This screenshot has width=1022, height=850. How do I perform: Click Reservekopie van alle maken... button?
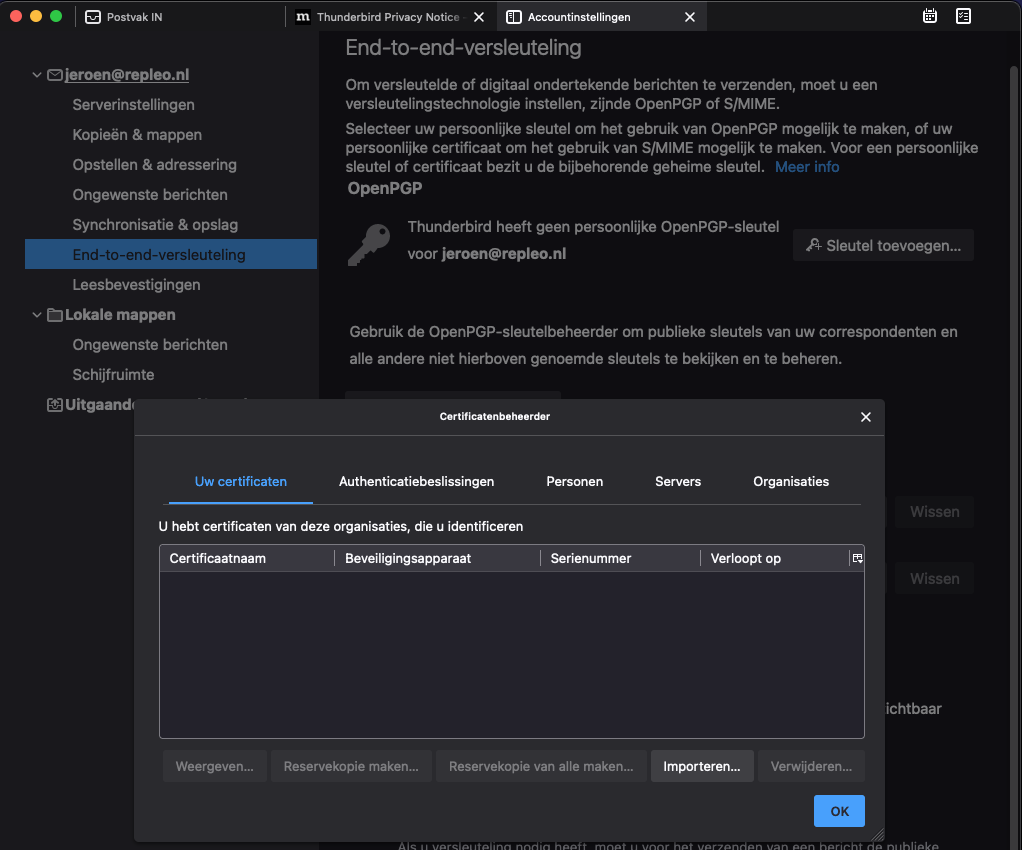point(541,766)
